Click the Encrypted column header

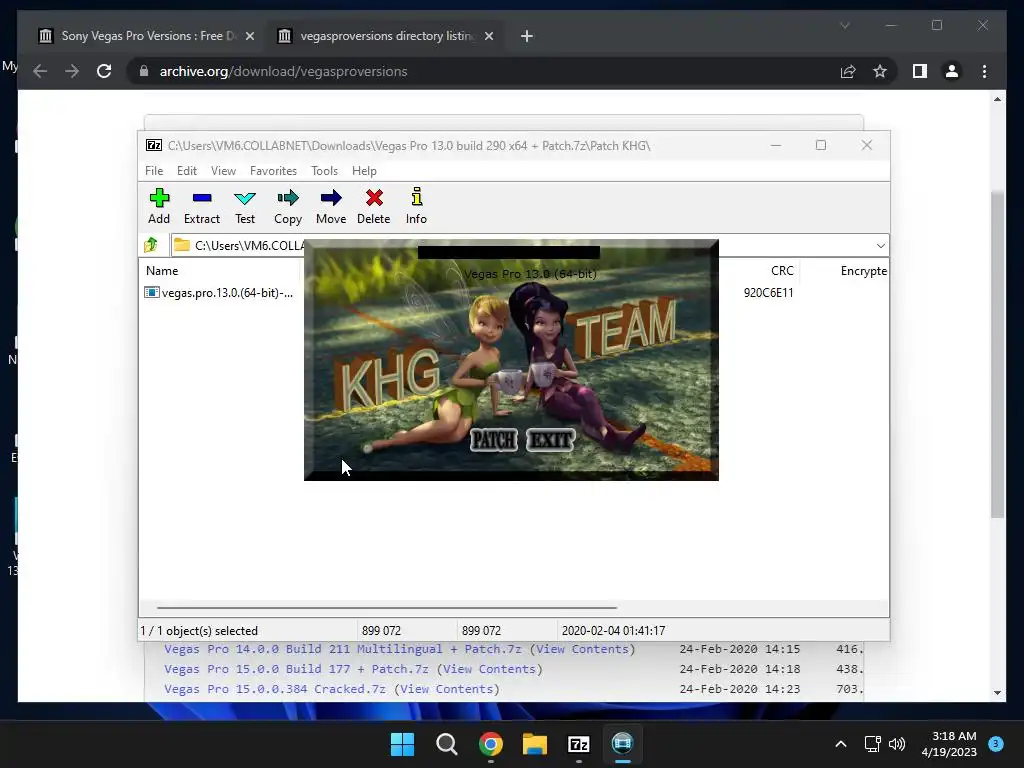coord(863,270)
